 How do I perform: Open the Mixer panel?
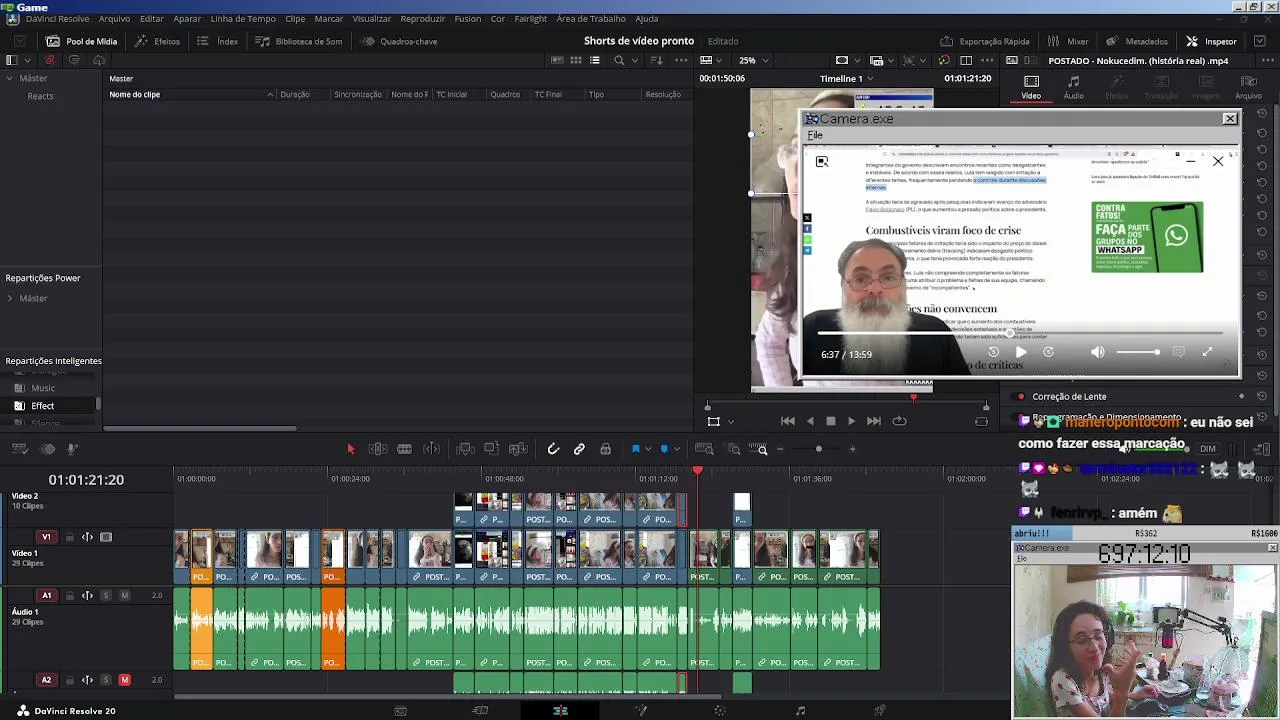(1068, 41)
